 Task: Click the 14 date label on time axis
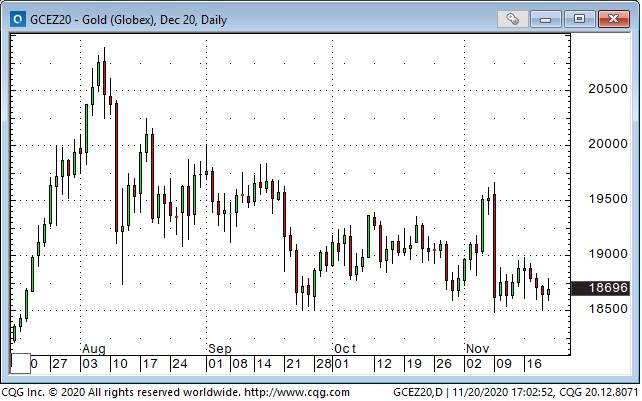[264, 364]
